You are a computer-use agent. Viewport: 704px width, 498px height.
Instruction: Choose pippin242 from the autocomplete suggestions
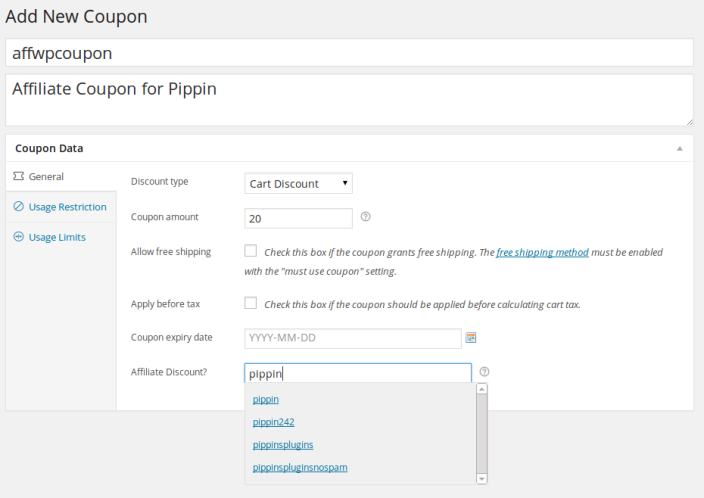pos(273,422)
